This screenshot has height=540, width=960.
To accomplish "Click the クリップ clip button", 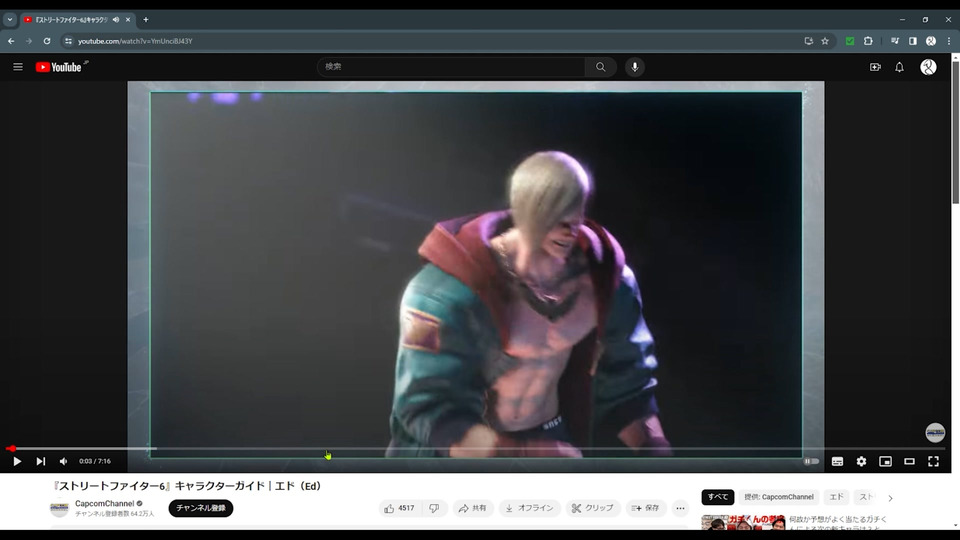I will (593, 508).
